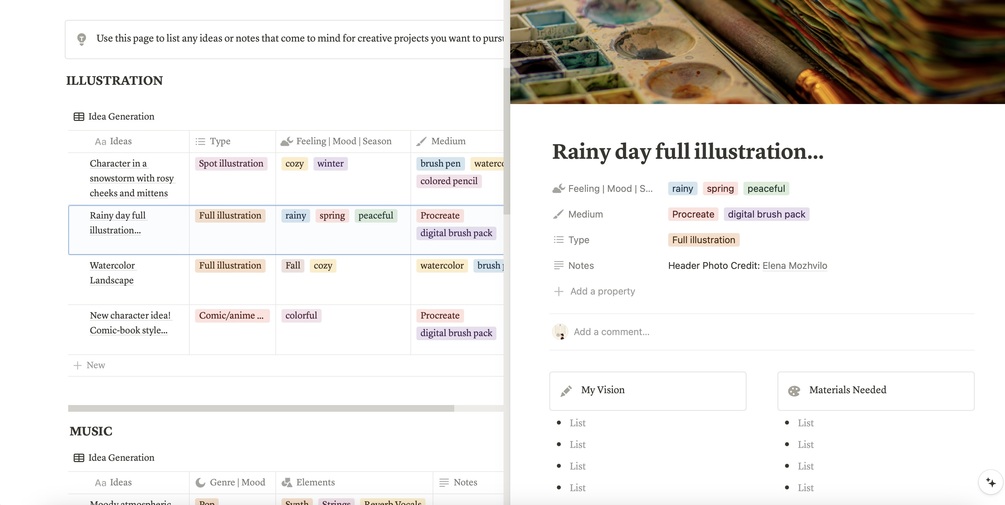Click the first List bullet under My Vision
This screenshot has width=1005, height=505.
(x=577, y=423)
